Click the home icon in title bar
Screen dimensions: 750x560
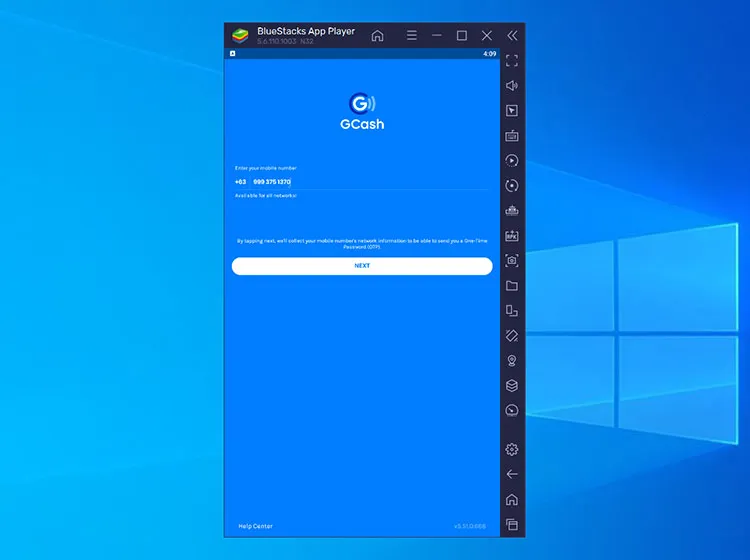(377, 35)
